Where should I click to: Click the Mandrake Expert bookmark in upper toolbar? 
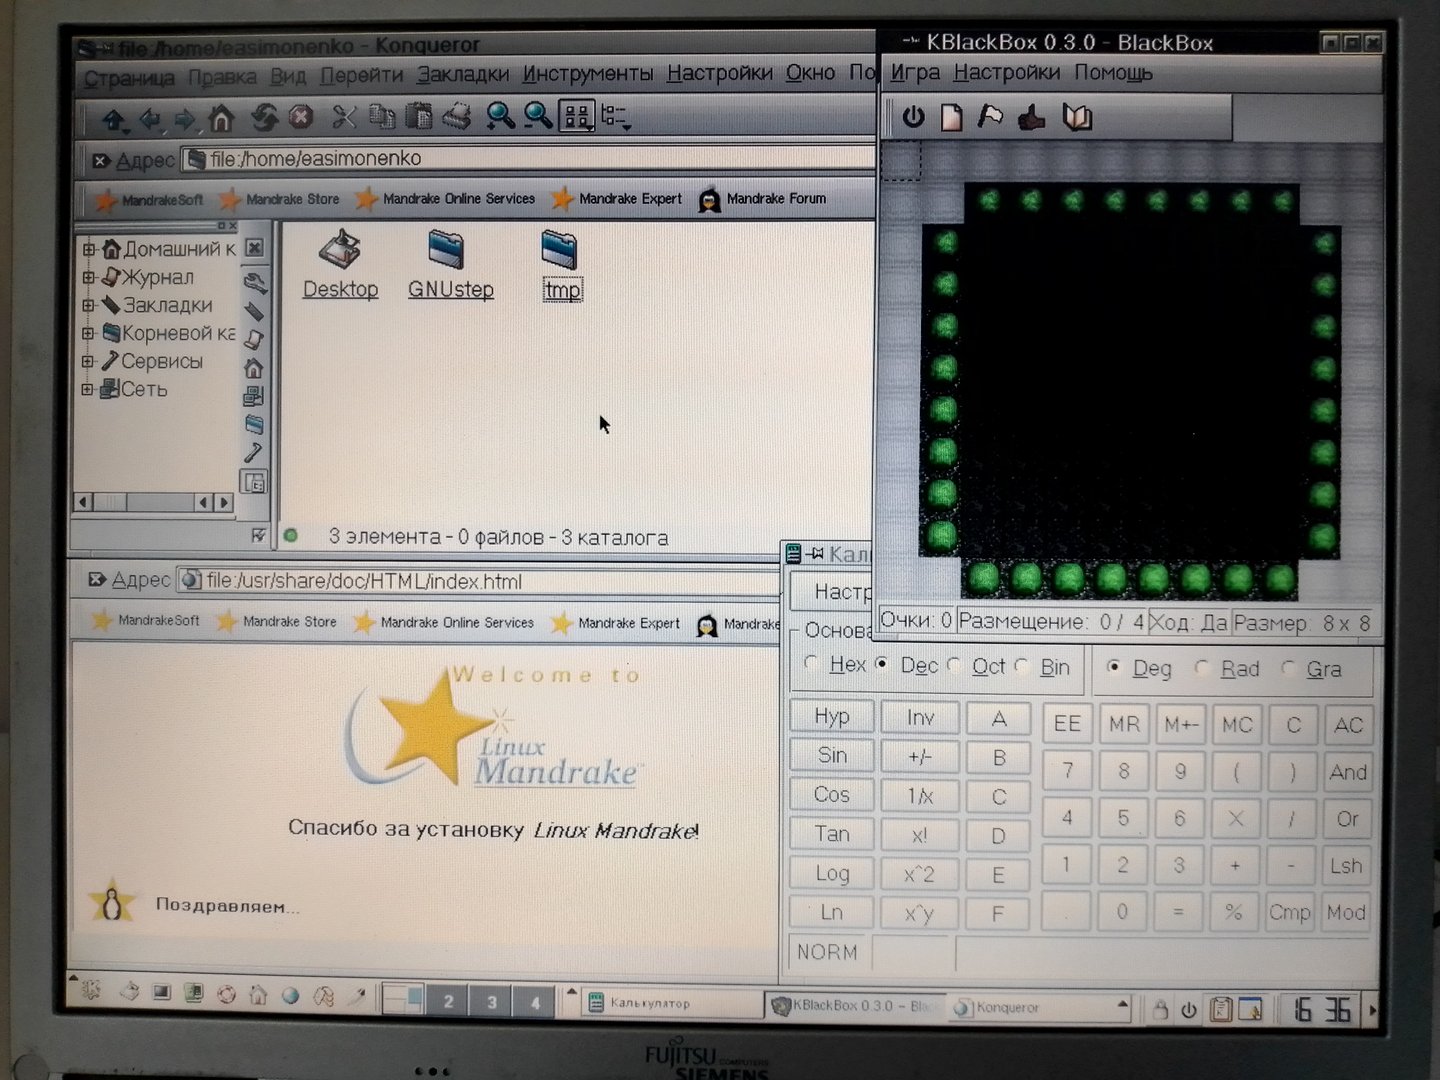pyautogui.click(x=616, y=198)
